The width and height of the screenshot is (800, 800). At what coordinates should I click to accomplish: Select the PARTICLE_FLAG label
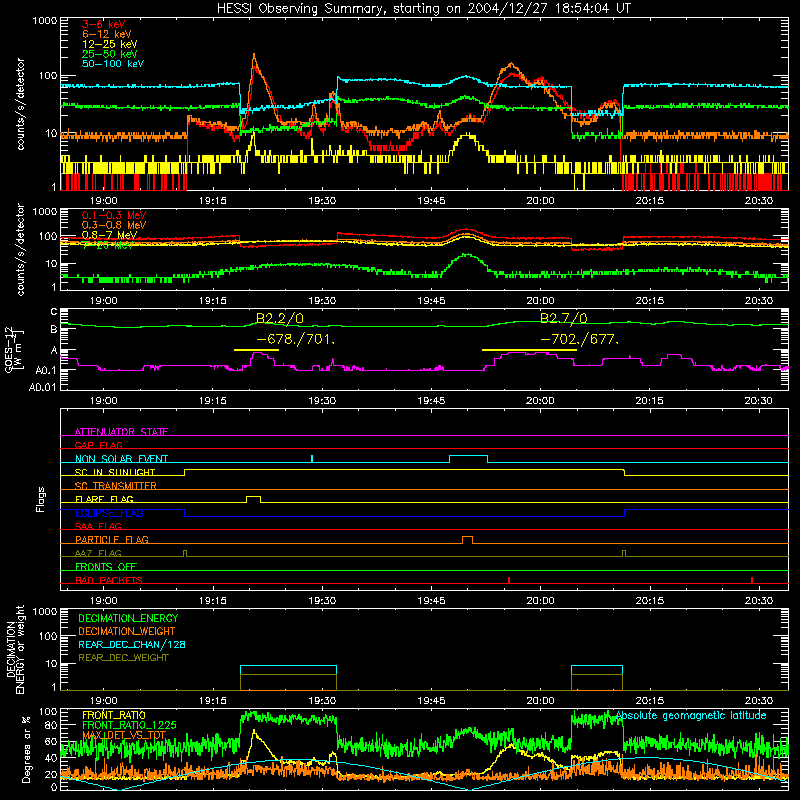tap(112, 539)
